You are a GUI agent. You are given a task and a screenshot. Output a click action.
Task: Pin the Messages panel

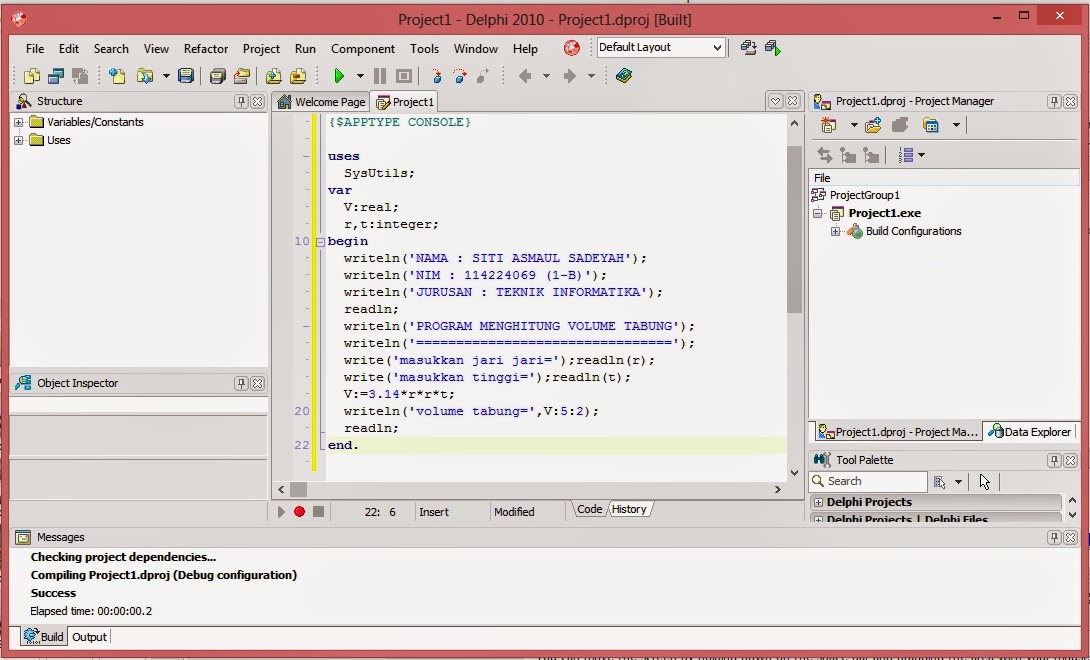(1054, 538)
